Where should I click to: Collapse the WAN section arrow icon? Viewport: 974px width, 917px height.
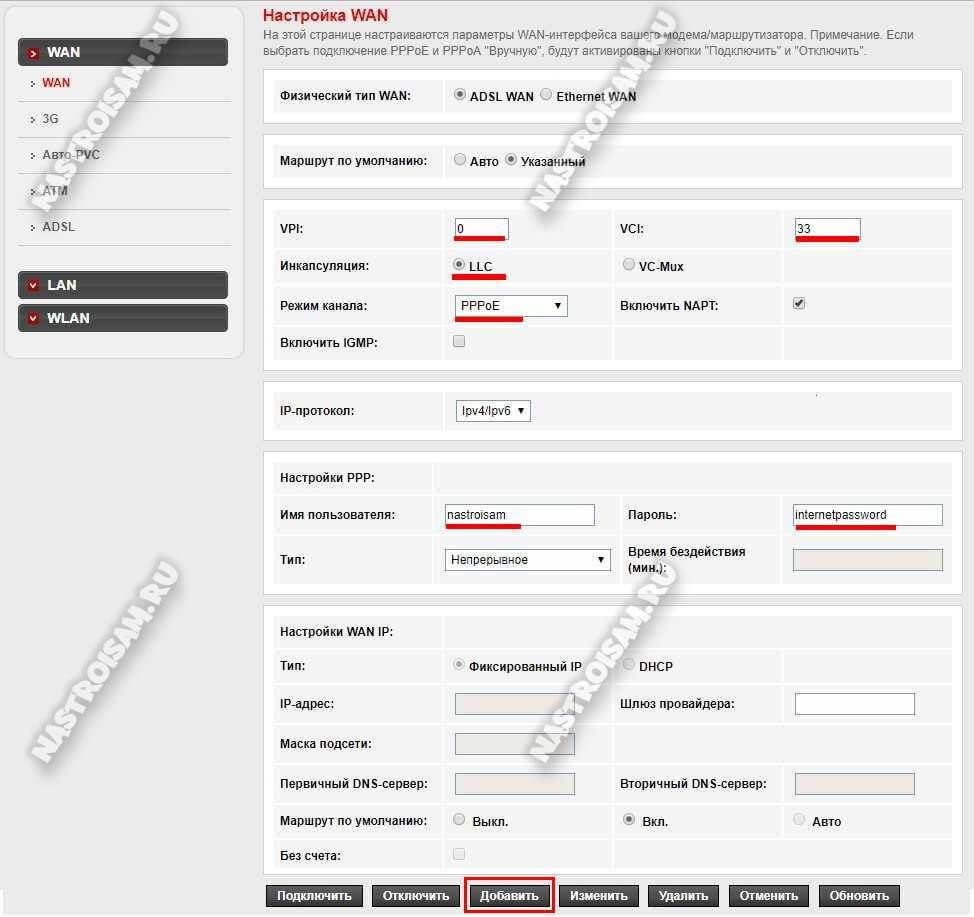click(34, 53)
